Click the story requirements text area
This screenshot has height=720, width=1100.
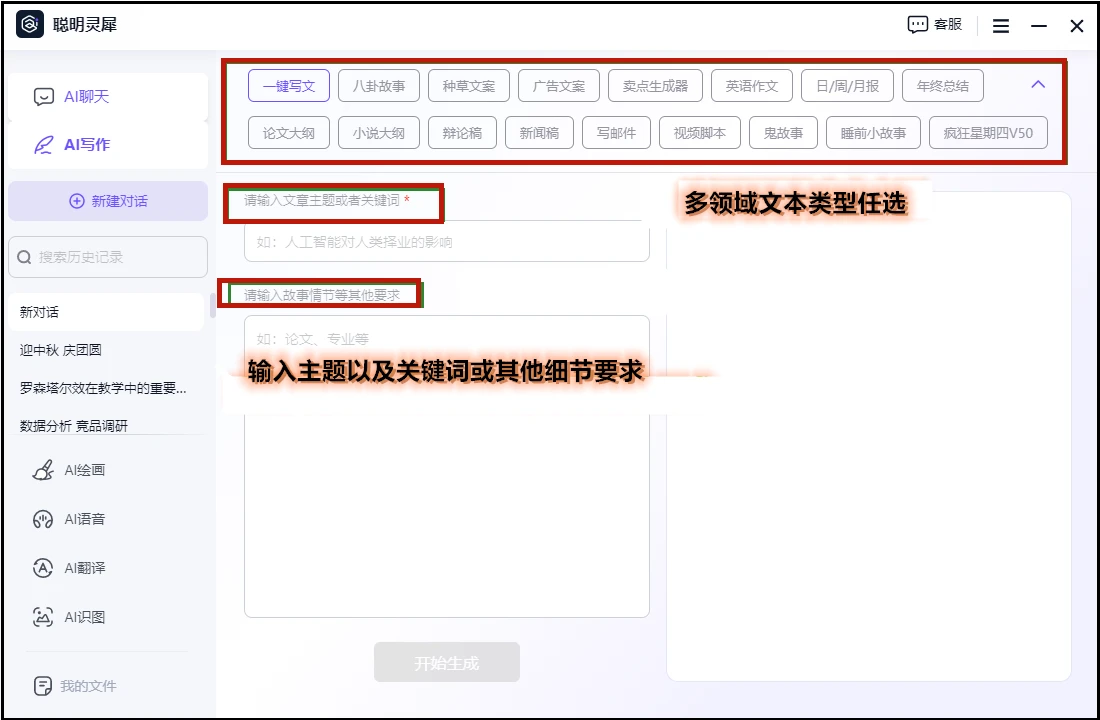[x=447, y=467]
